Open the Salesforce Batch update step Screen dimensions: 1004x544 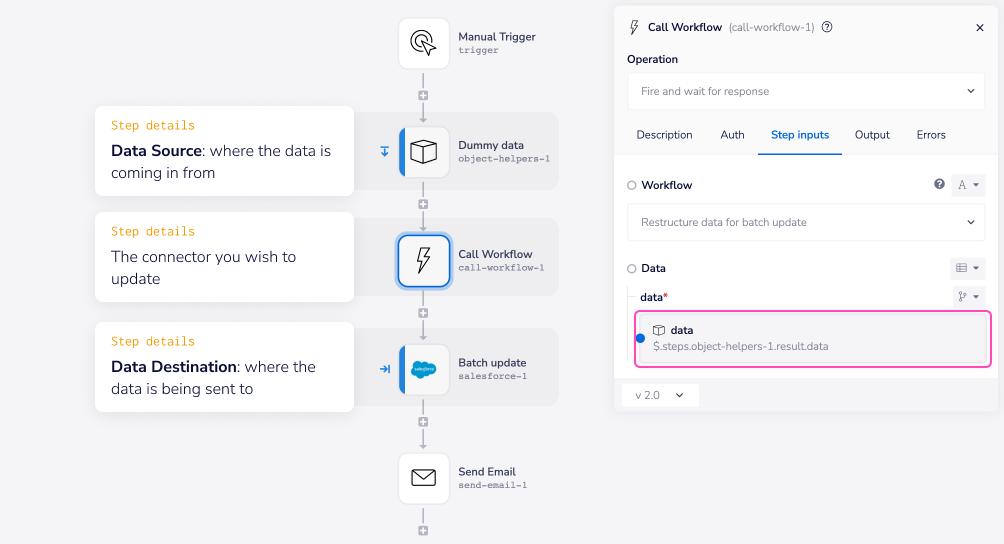point(424,370)
